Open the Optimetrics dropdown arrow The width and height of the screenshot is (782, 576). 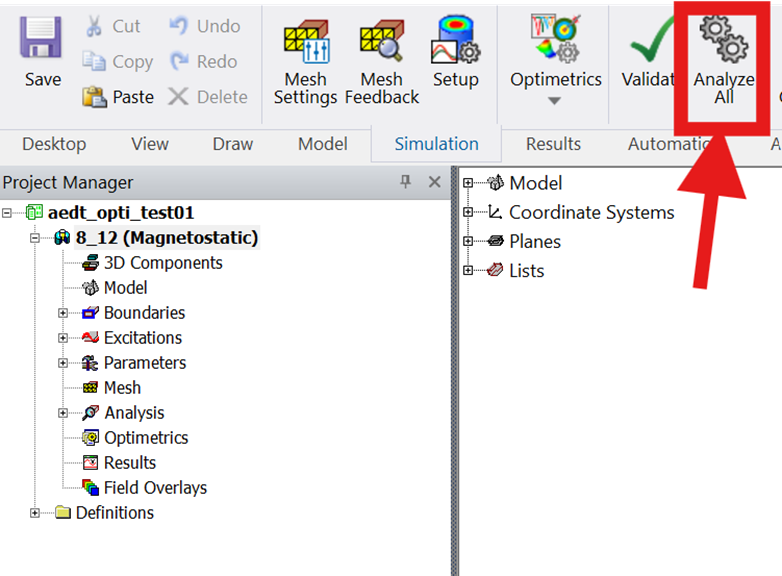(554, 101)
